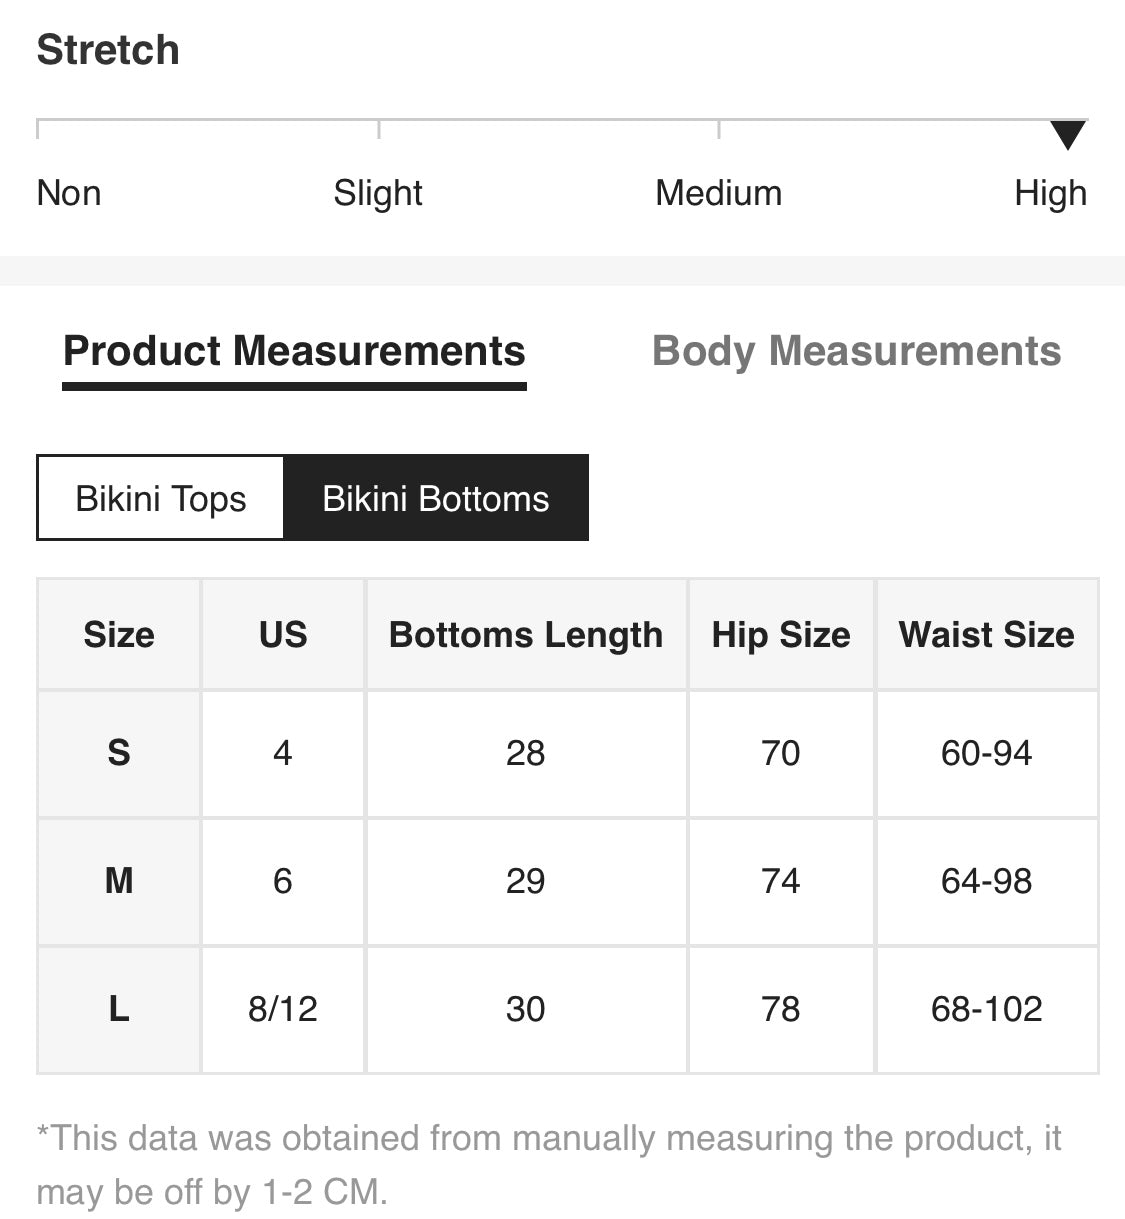
Task: Select the Product Measurements tab
Action: (x=294, y=351)
